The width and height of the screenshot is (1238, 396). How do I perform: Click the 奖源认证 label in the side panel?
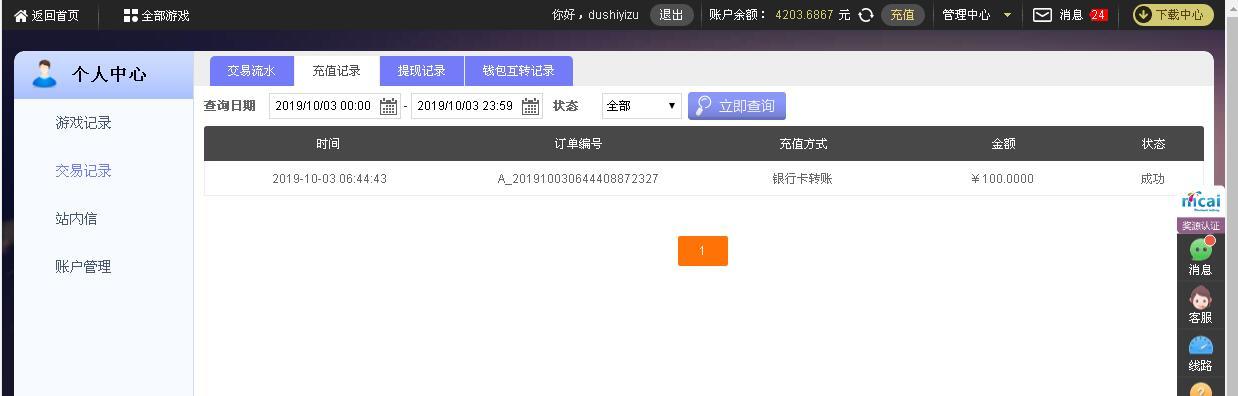(x=1200, y=225)
